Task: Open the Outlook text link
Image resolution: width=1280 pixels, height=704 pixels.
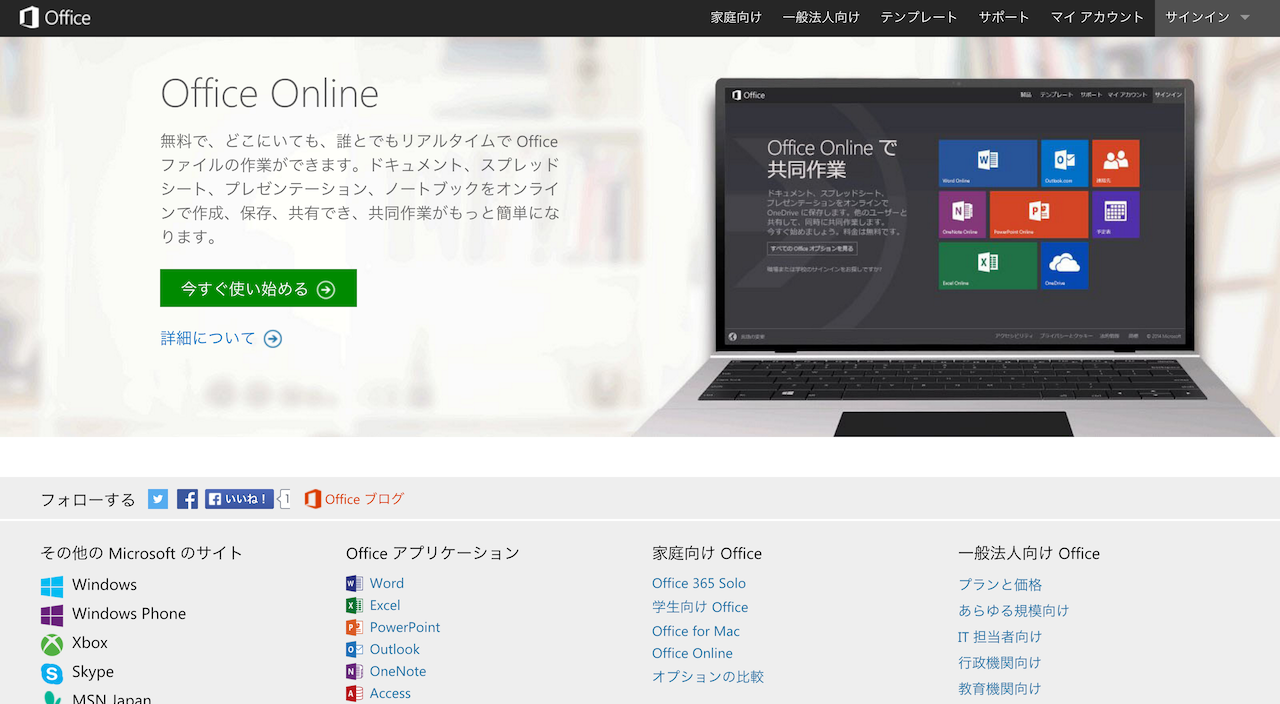Action: pyautogui.click(x=395, y=649)
